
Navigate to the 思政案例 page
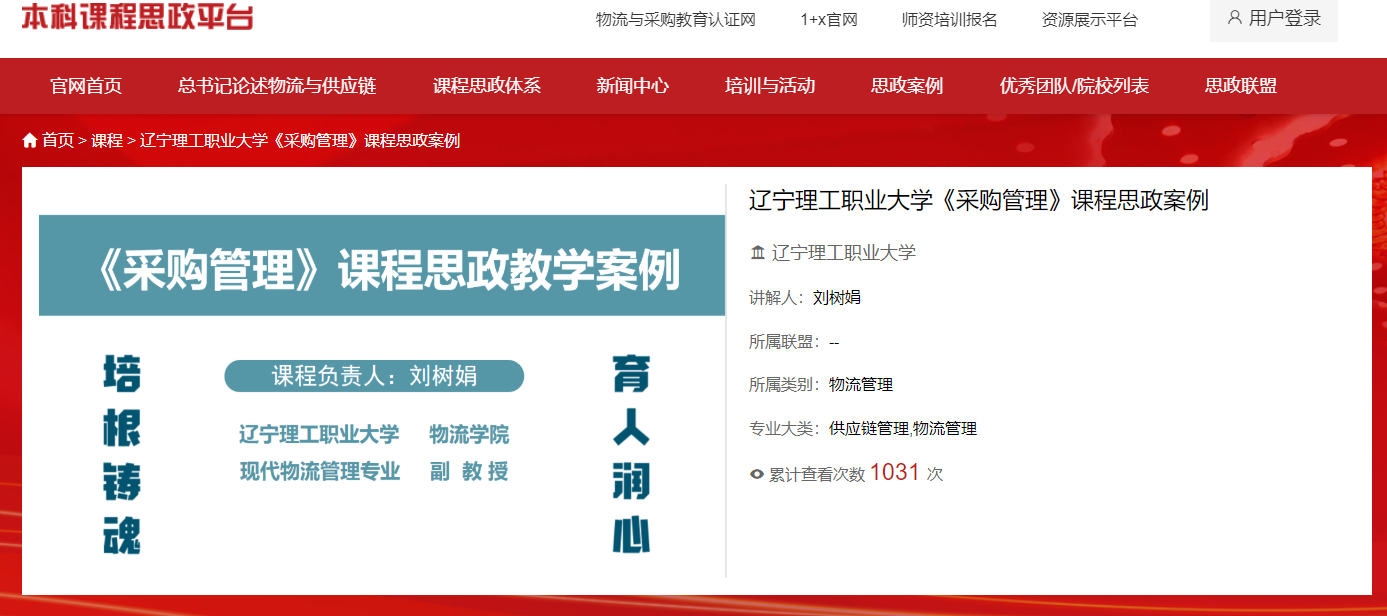click(x=907, y=86)
